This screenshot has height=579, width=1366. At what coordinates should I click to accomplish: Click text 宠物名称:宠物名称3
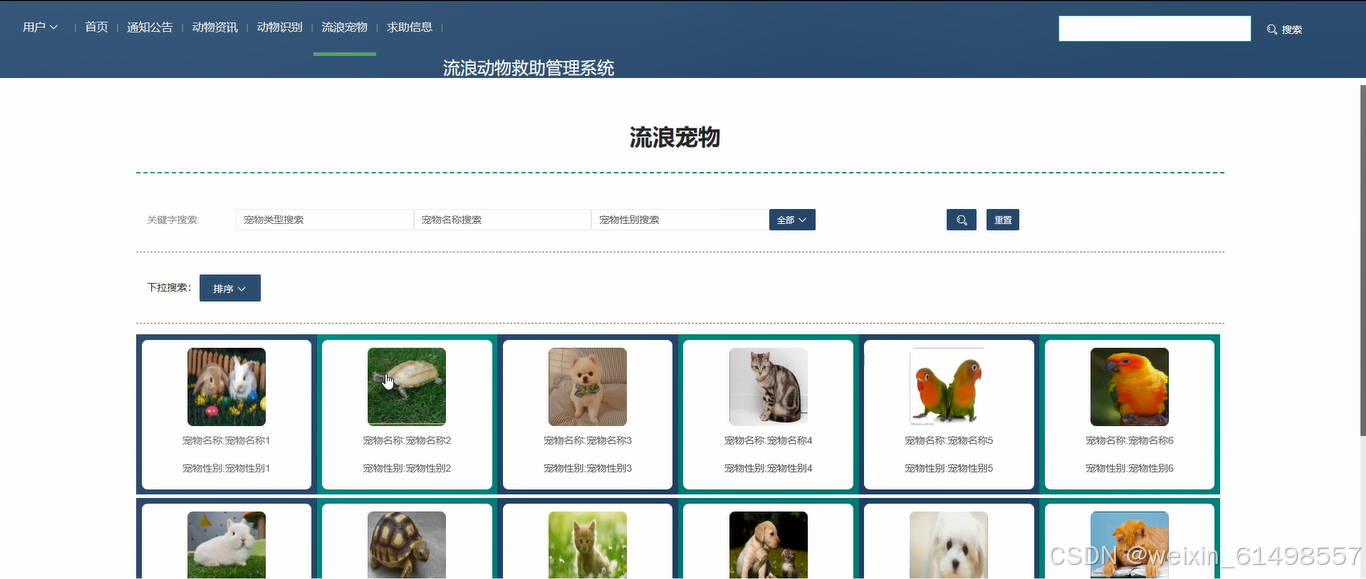(588, 441)
